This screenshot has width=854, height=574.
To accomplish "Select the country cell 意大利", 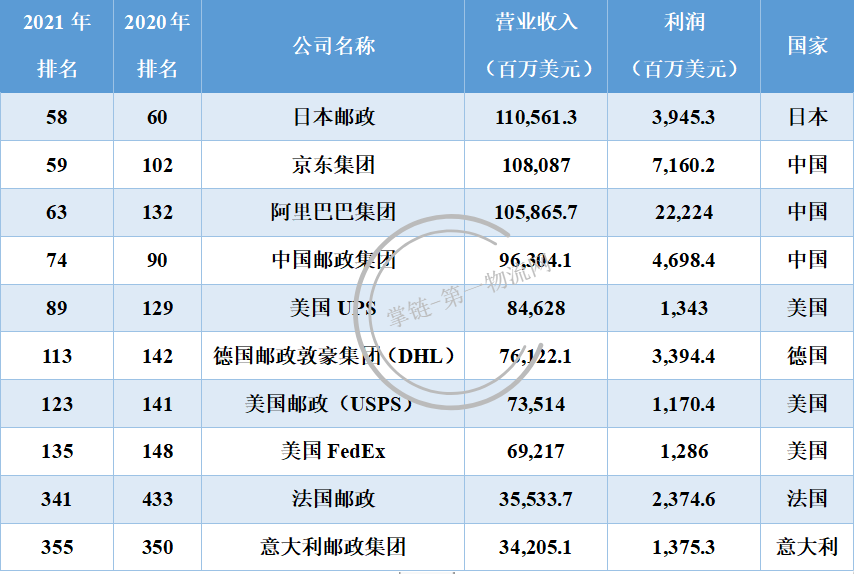I will pyautogui.click(x=807, y=547).
